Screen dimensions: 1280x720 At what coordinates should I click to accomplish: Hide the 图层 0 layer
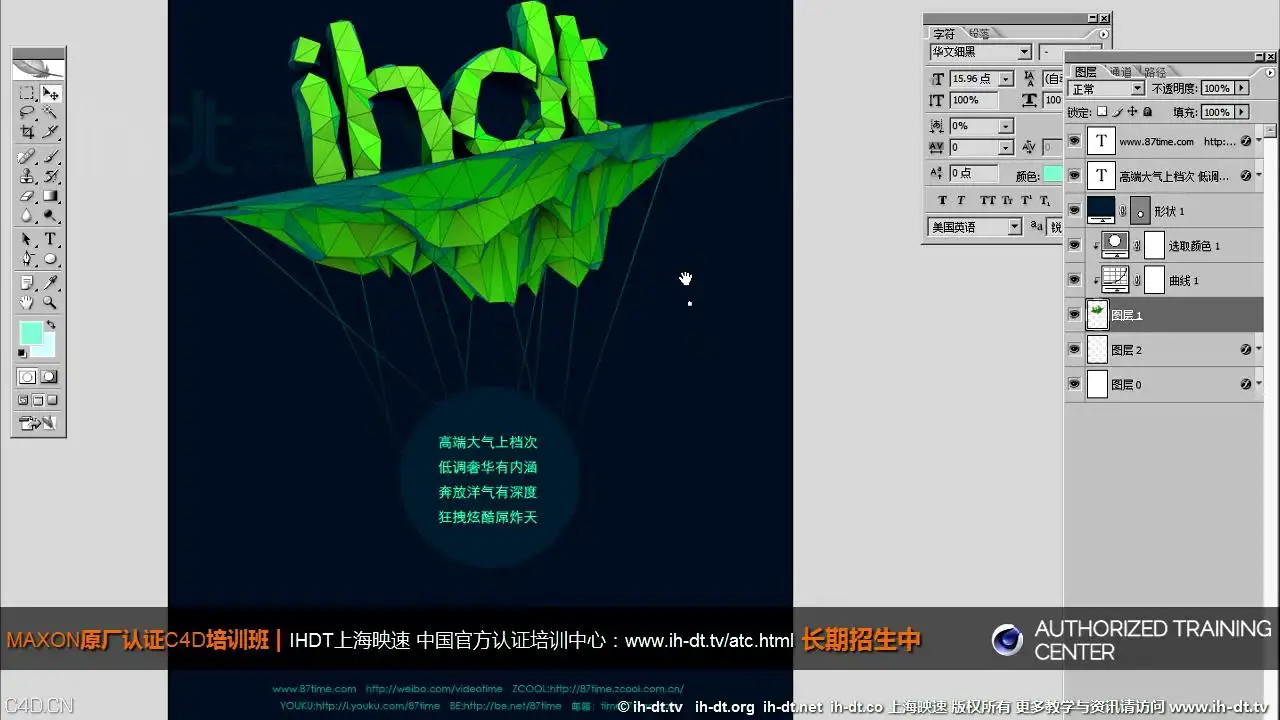[1075, 383]
